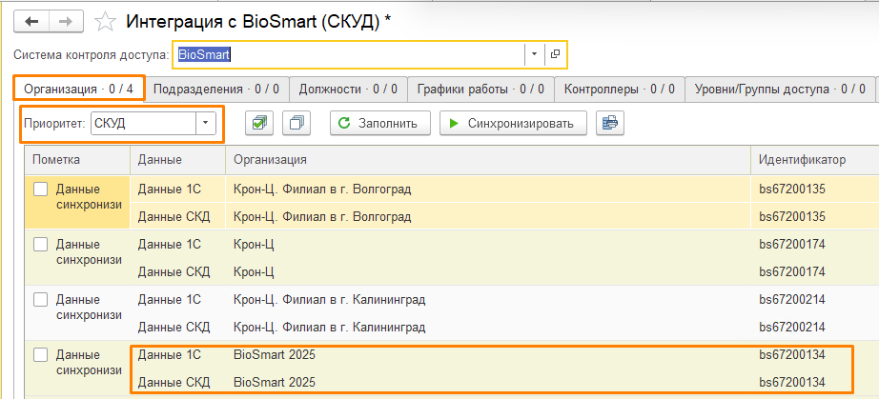
Task: Click the Идентификатор column header
Action: [802, 160]
